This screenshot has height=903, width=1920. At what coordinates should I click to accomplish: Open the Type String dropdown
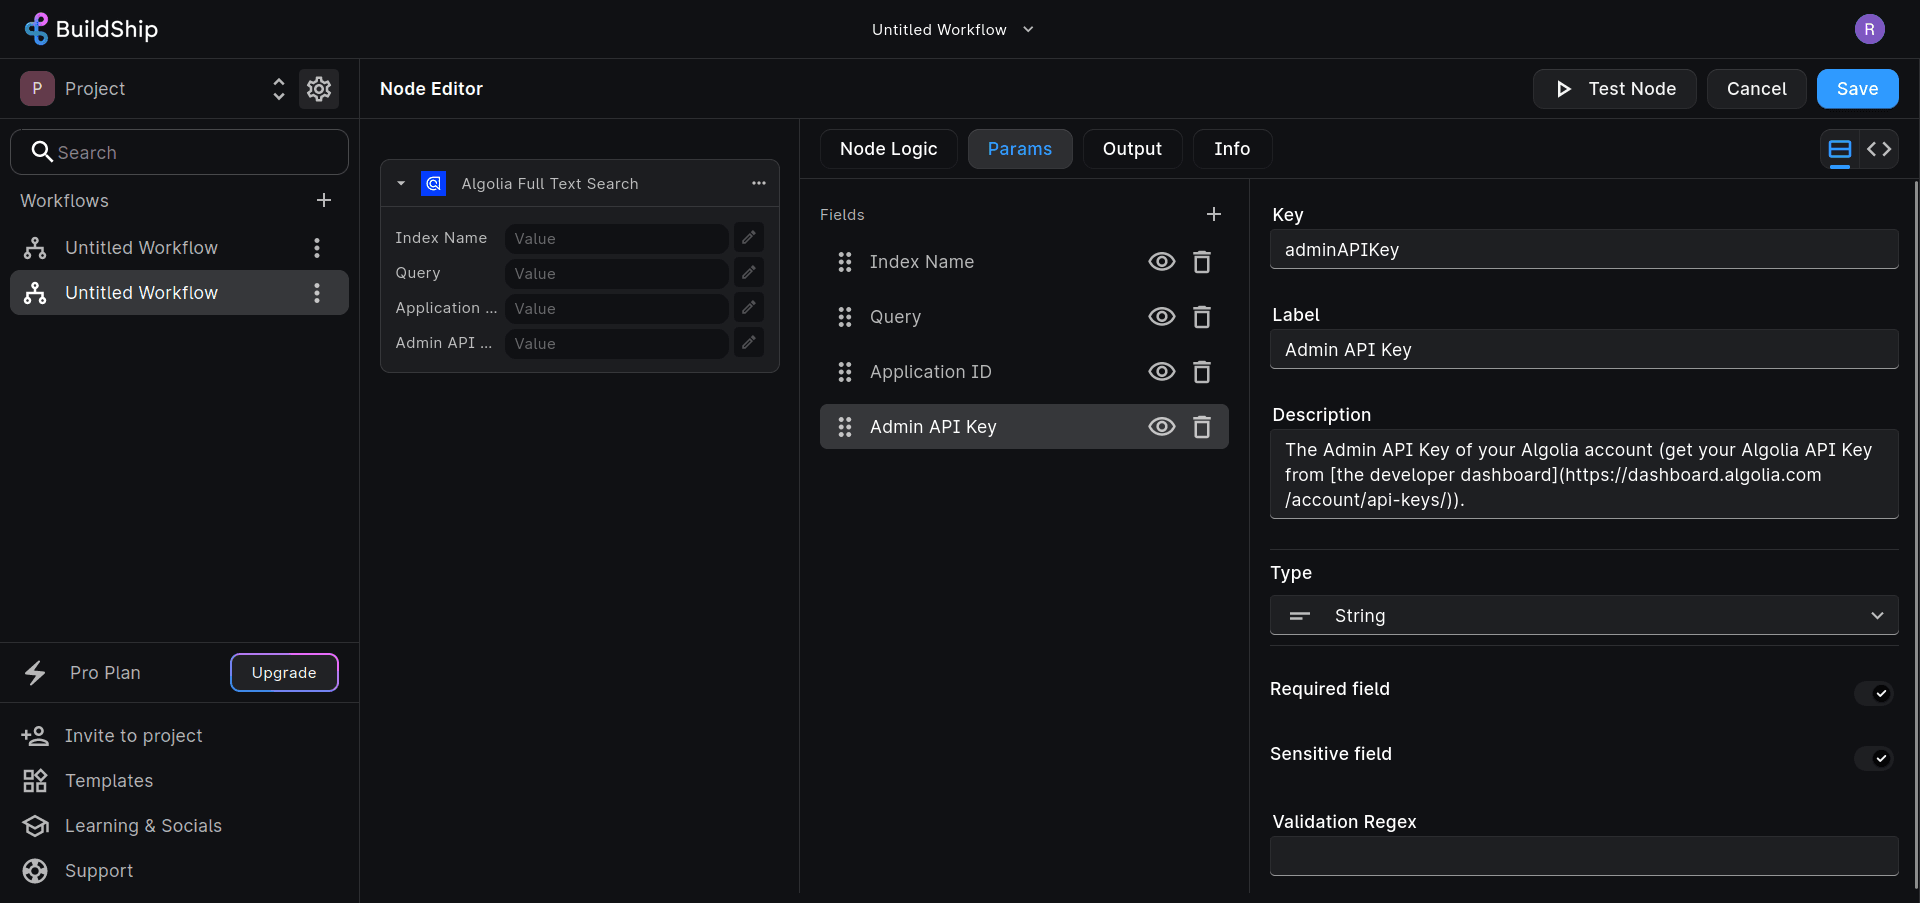coord(1583,616)
